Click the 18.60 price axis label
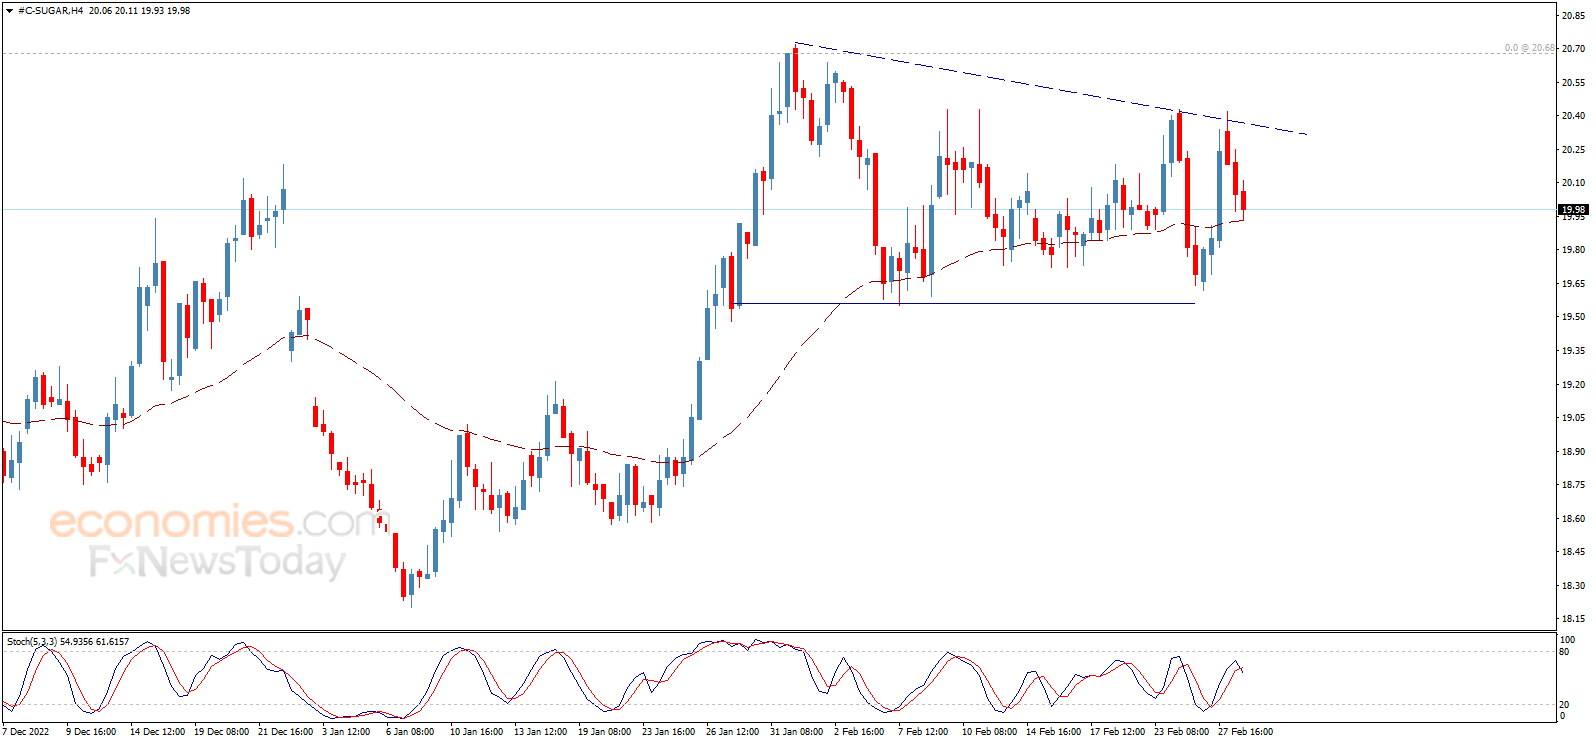Image resolution: width=1596 pixels, height=743 pixels. pyautogui.click(x=1573, y=519)
